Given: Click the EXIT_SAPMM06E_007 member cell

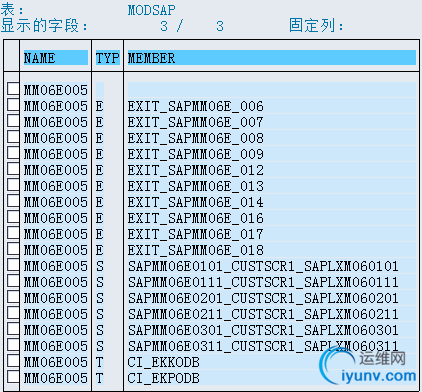Looking at the screenshot, I should [272, 122].
